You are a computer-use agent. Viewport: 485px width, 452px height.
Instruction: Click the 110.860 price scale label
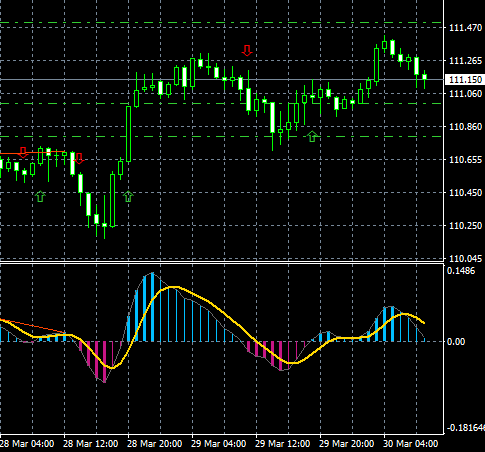pos(465,127)
